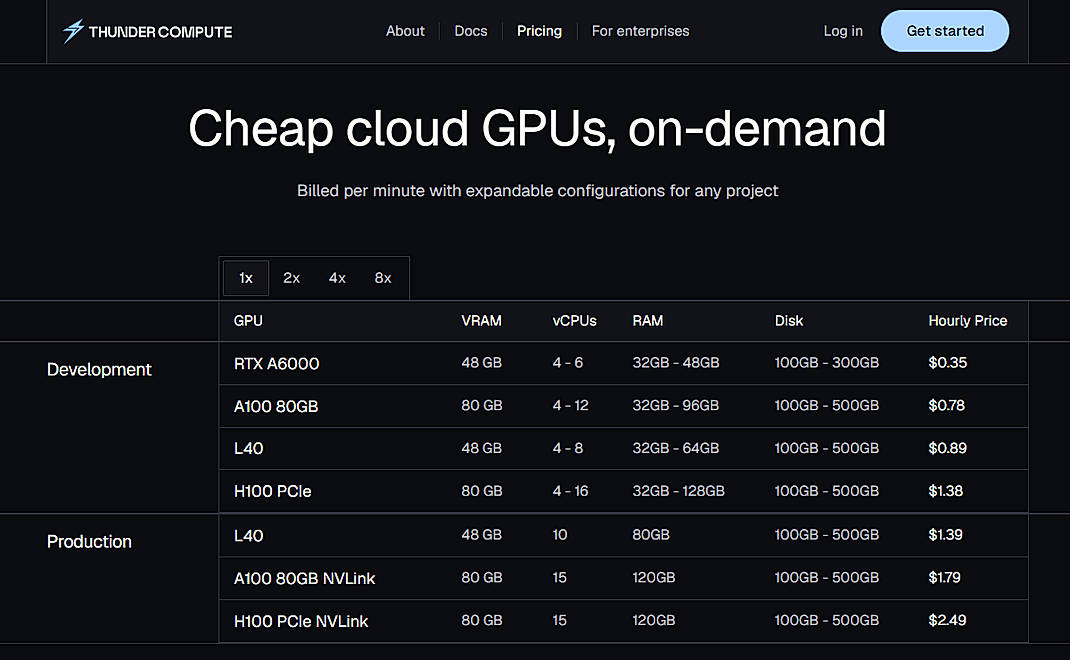The height and width of the screenshot is (660, 1070).
Task: Go to the Pricing page
Action: coord(539,31)
